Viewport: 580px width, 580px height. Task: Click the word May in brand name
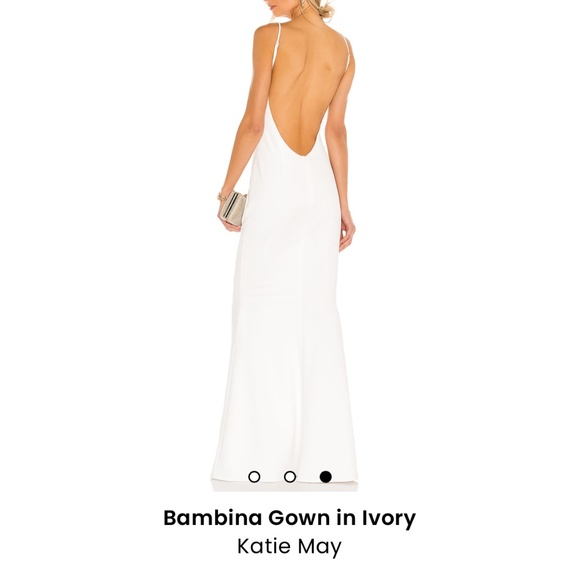coord(320,547)
